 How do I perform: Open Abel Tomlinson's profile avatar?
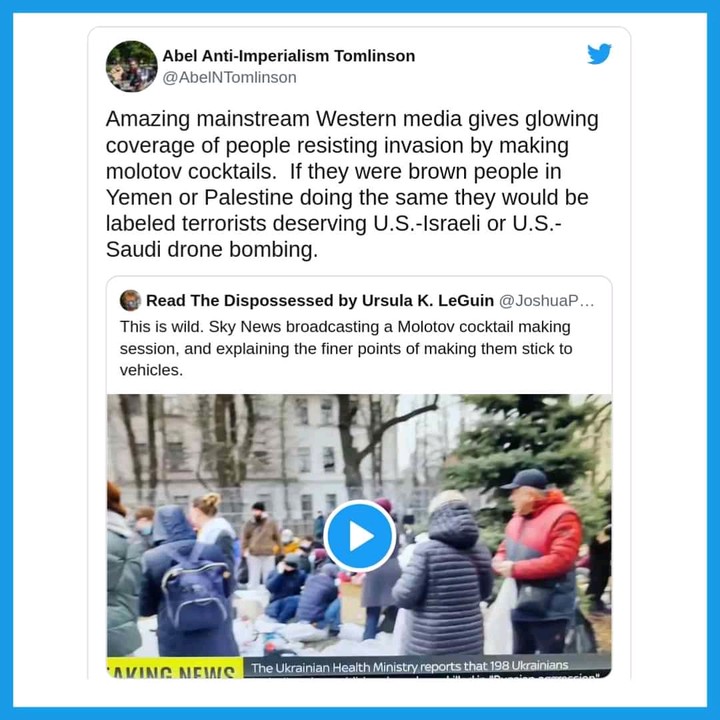[x=132, y=66]
